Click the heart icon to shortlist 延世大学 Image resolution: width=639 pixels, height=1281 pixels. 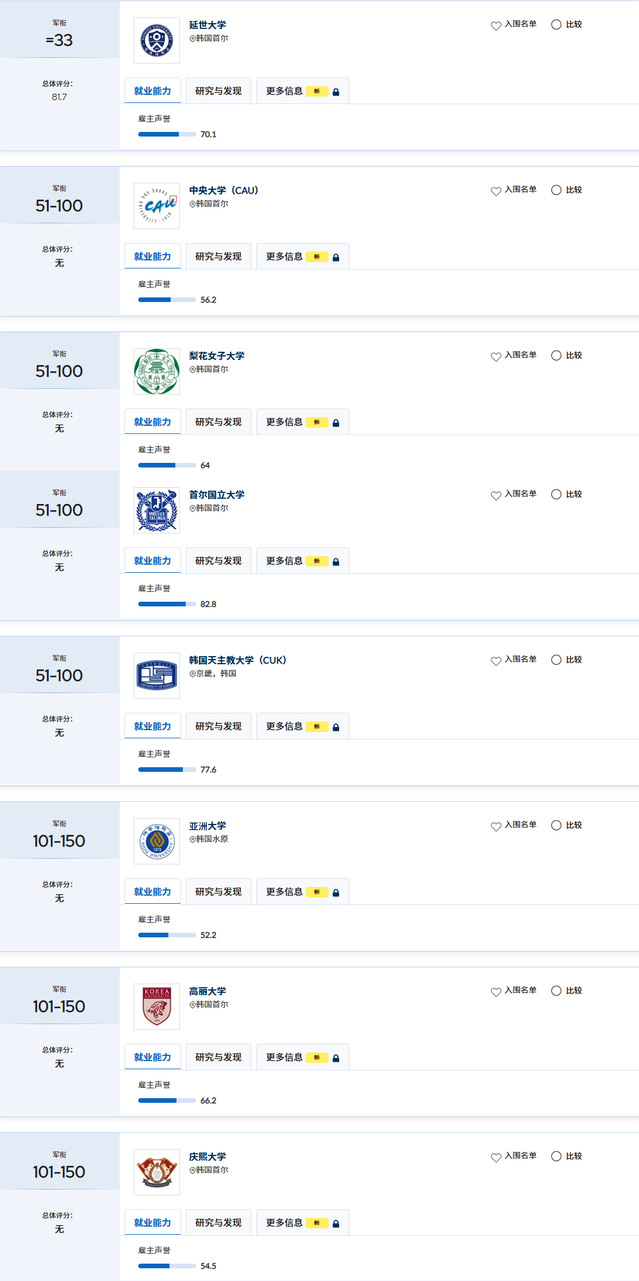click(x=496, y=25)
